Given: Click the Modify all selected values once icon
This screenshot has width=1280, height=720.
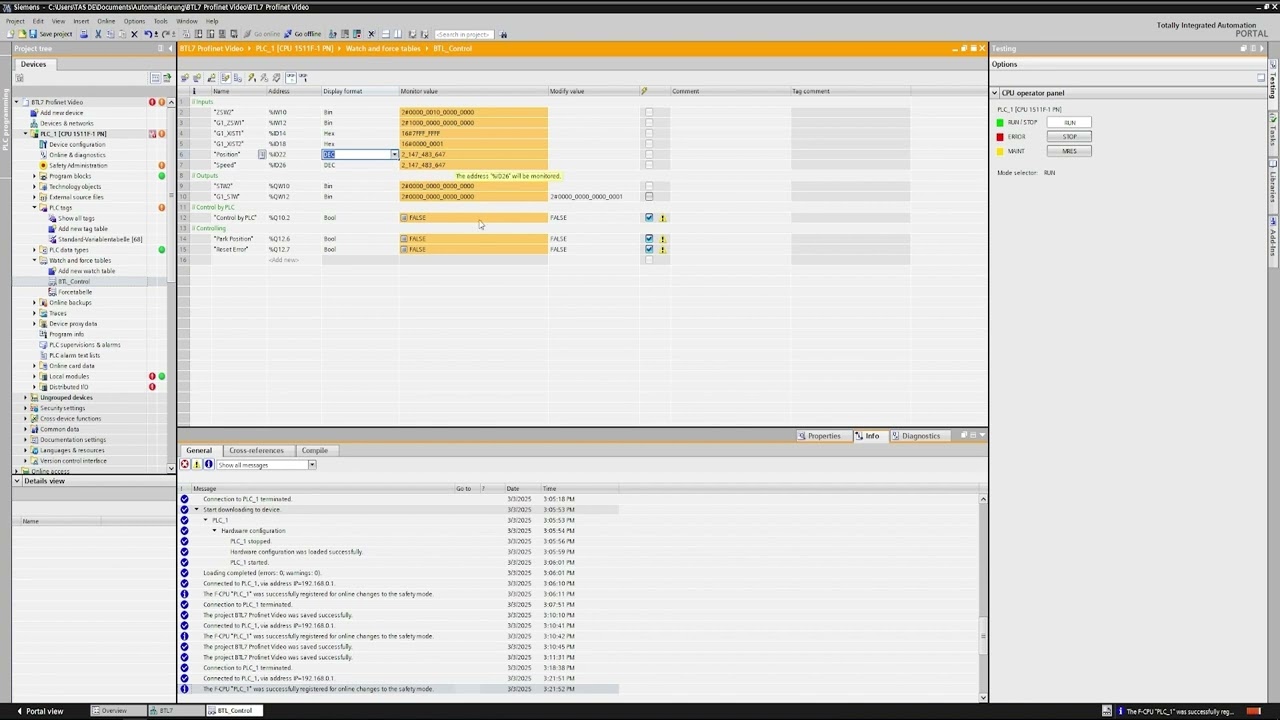Looking at the screenshot, I should click(x=251, y=77).
